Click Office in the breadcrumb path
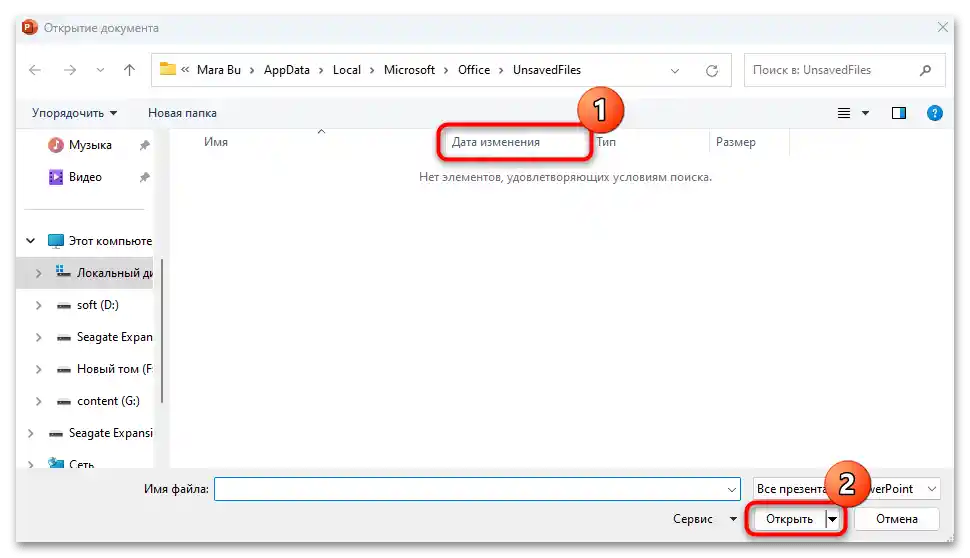This screenshot has height=558, width=970. click(474, 70)
